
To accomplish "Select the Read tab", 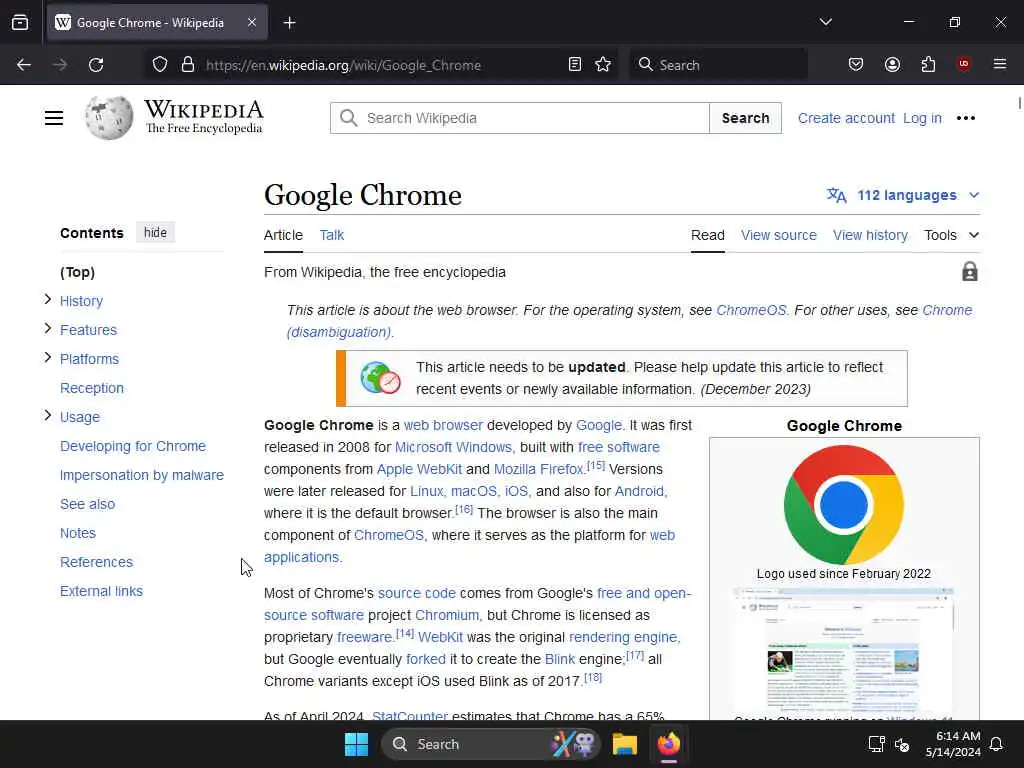I will pos(708,235).
